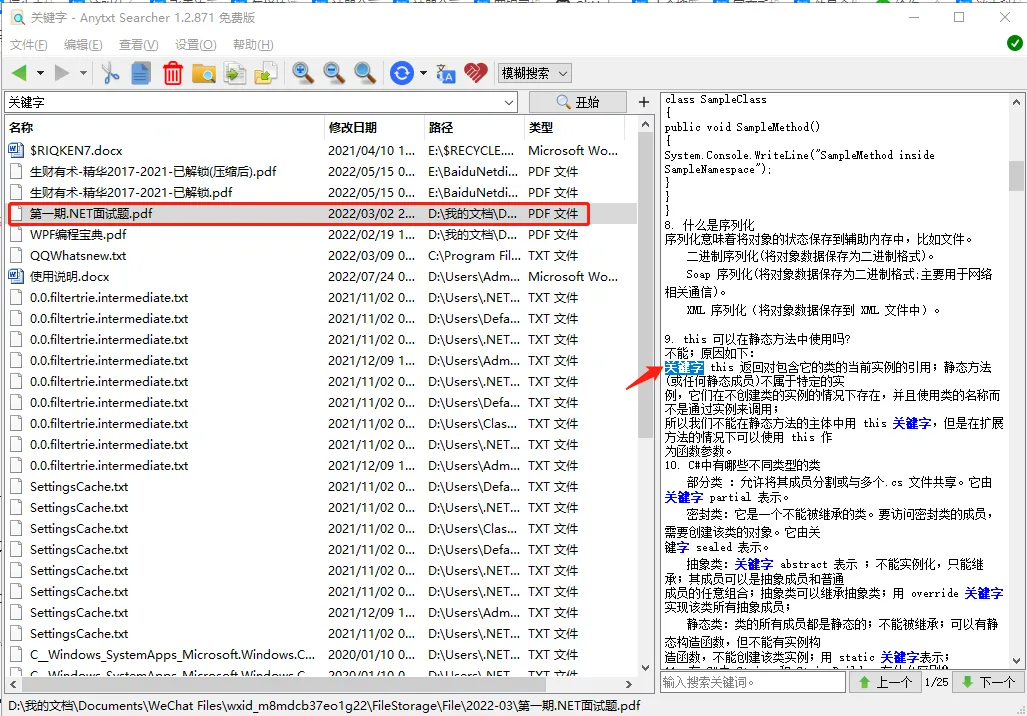Viewport: 1027px width, 716px height.
Task: Open the 查看(V) menu
Action: click(138, 45)
